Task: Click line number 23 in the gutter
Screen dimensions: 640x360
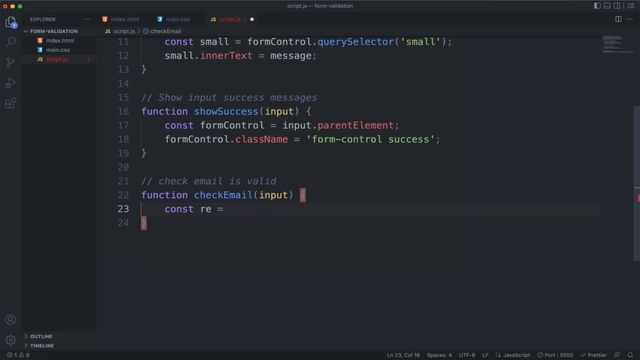Action: 123,209
